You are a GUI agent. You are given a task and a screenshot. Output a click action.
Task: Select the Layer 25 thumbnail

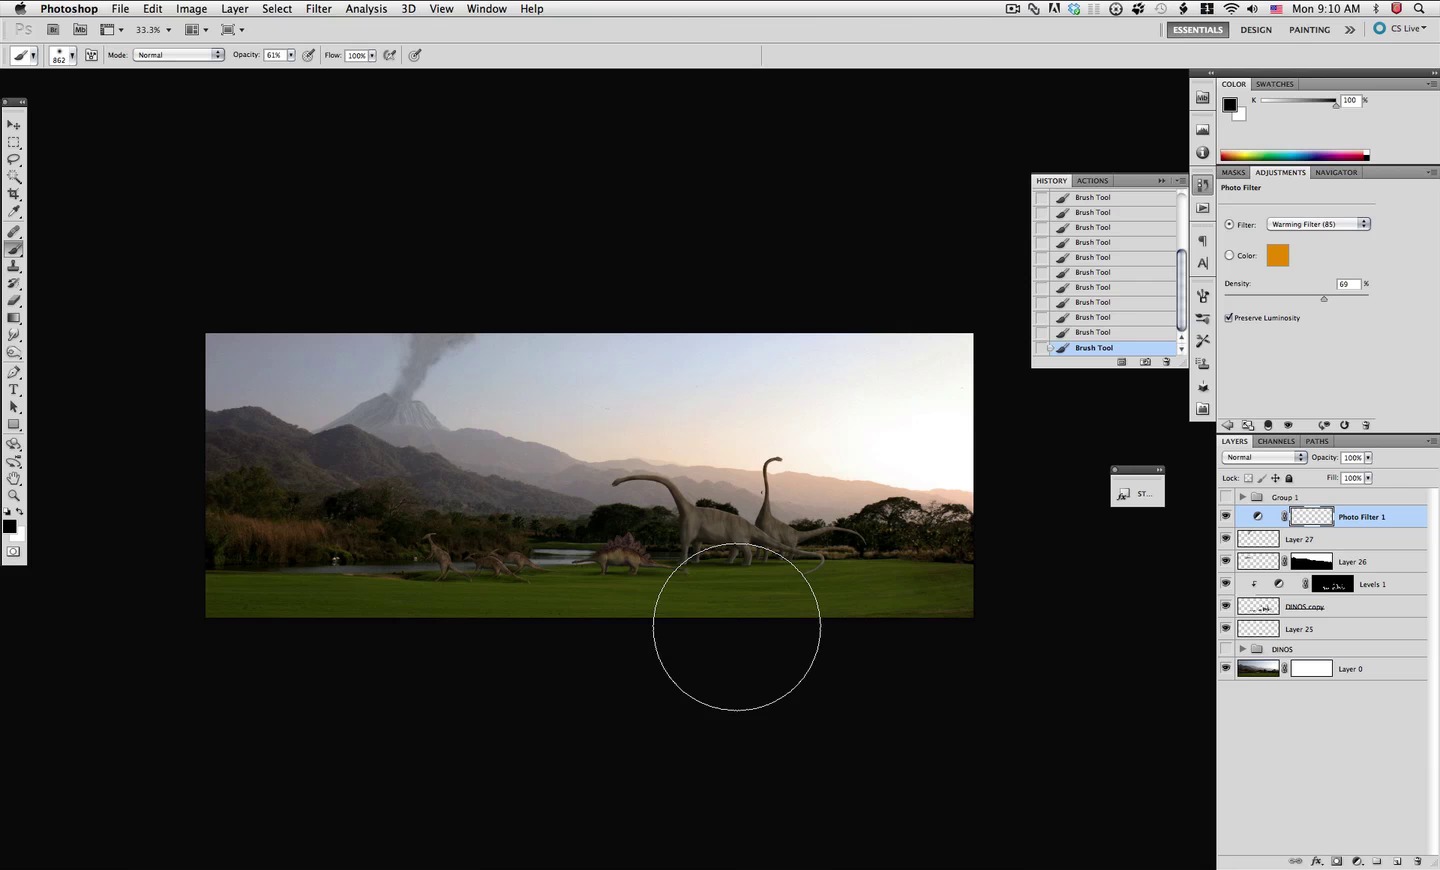click(x=1258, y=628)
